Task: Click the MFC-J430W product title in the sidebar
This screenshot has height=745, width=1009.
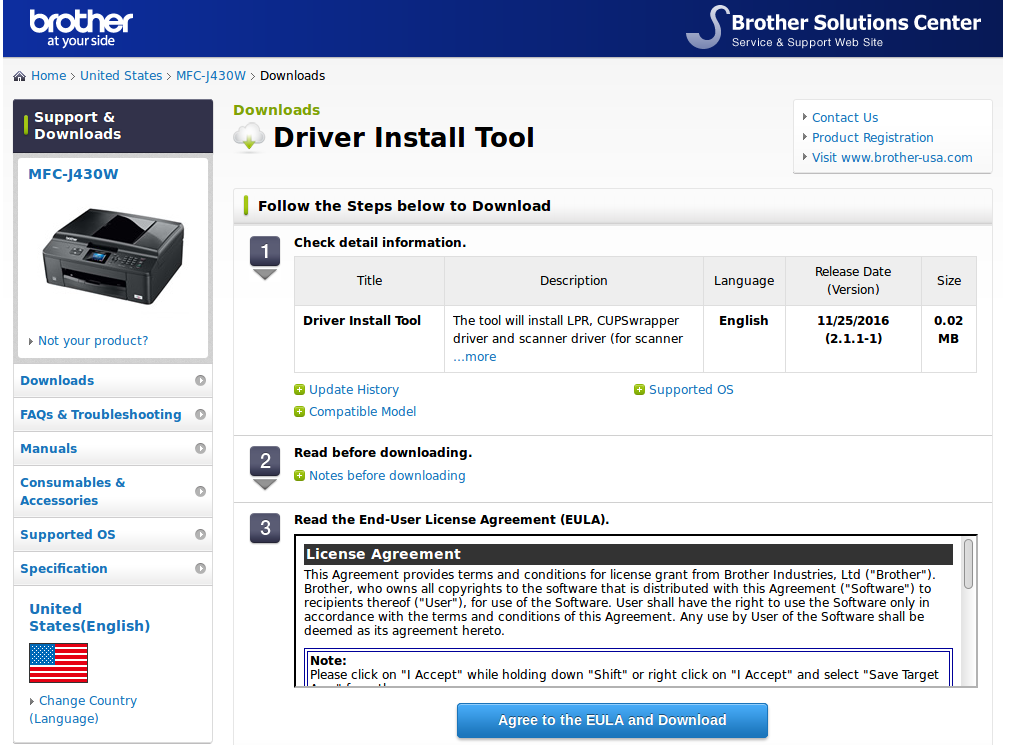Action: pyautogui.click(x=73, y=174)
